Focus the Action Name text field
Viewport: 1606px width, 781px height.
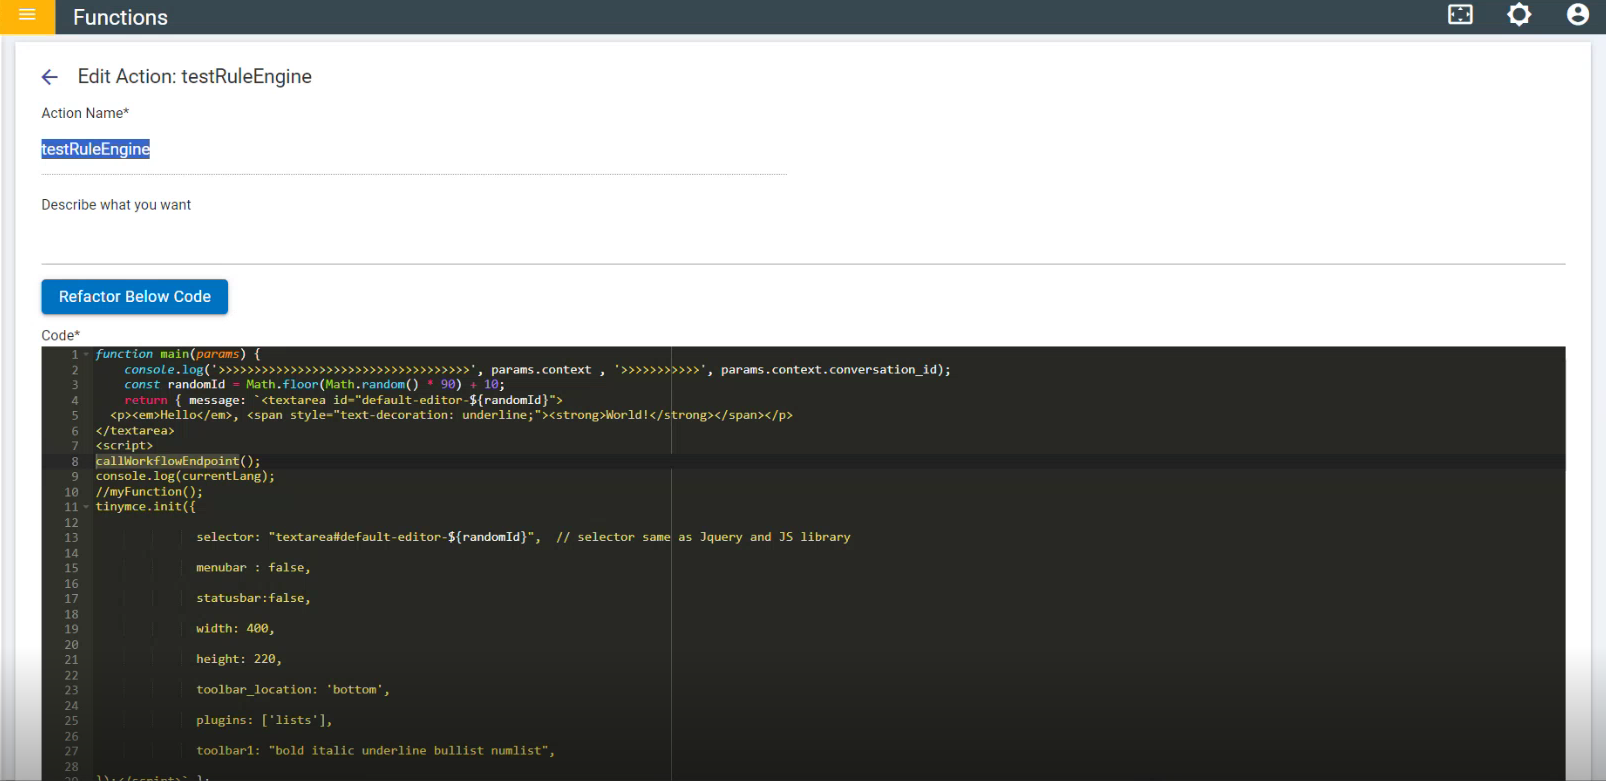click(414, 150)
